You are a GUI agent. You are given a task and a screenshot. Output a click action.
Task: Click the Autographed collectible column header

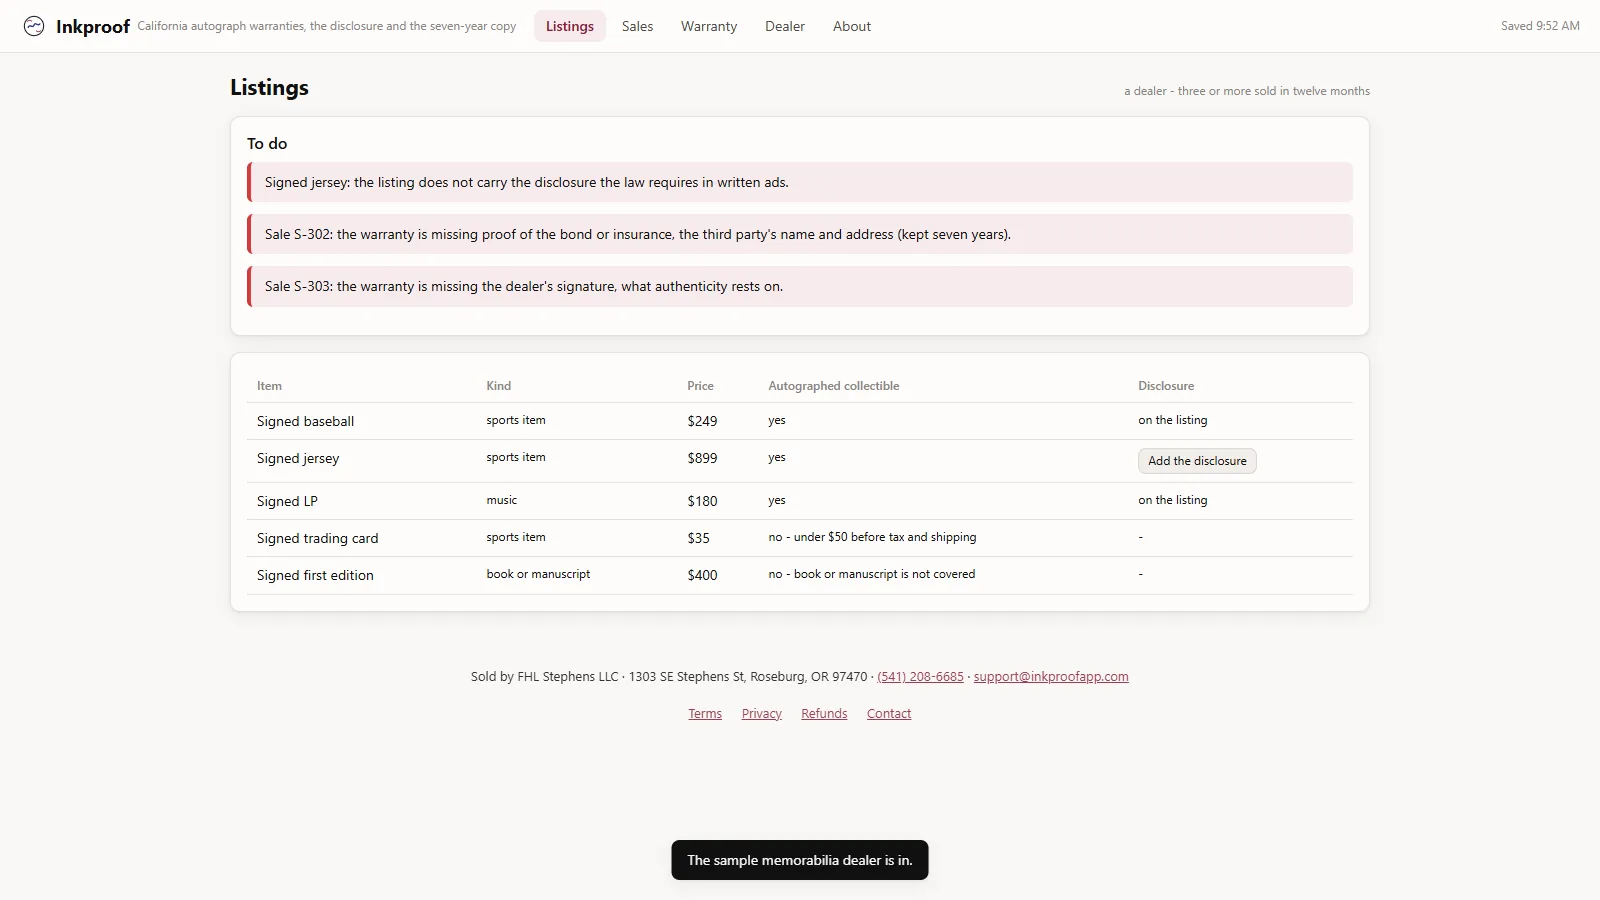(x=834, y=386)
